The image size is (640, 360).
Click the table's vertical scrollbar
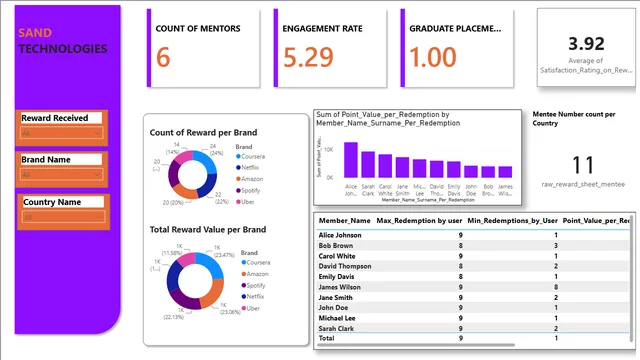pyautogui.click(x=632, y=278)
